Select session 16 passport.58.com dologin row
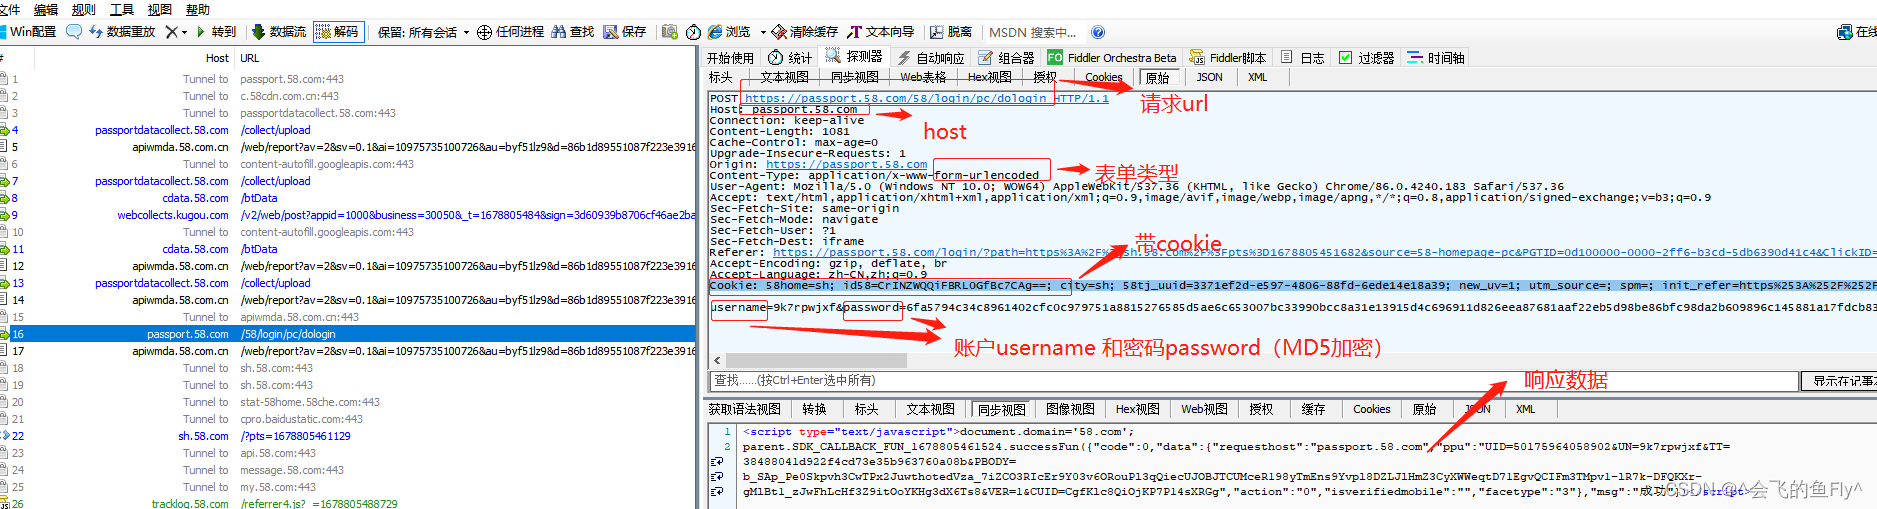 click(x=348, y=334)
